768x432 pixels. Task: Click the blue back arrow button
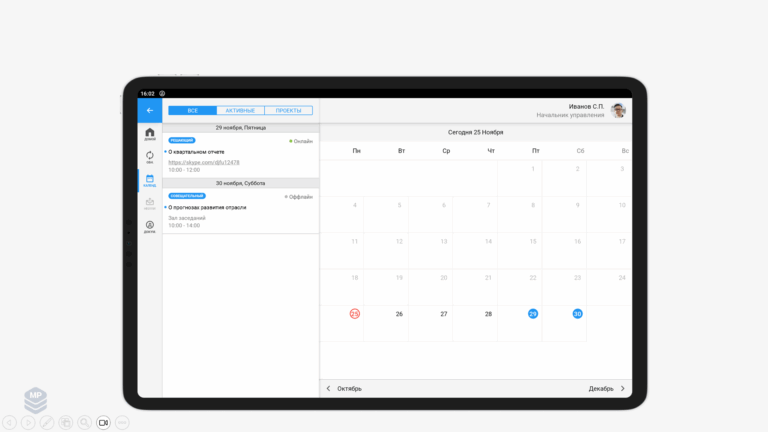click(x=149, y=110)
